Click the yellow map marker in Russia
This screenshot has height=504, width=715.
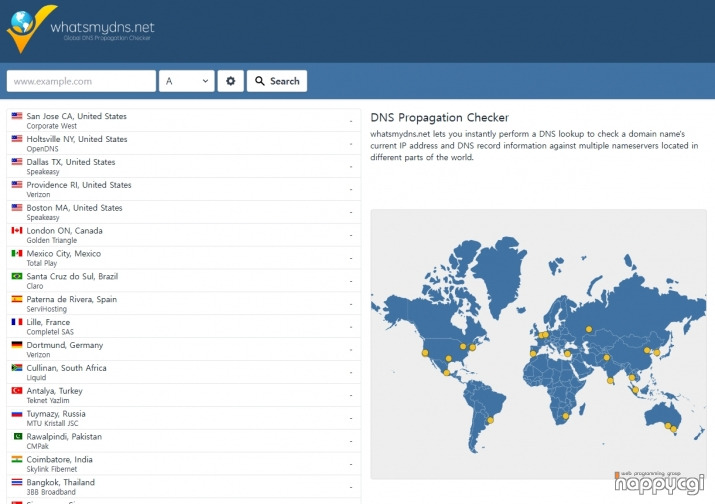[x=589, y=329]
